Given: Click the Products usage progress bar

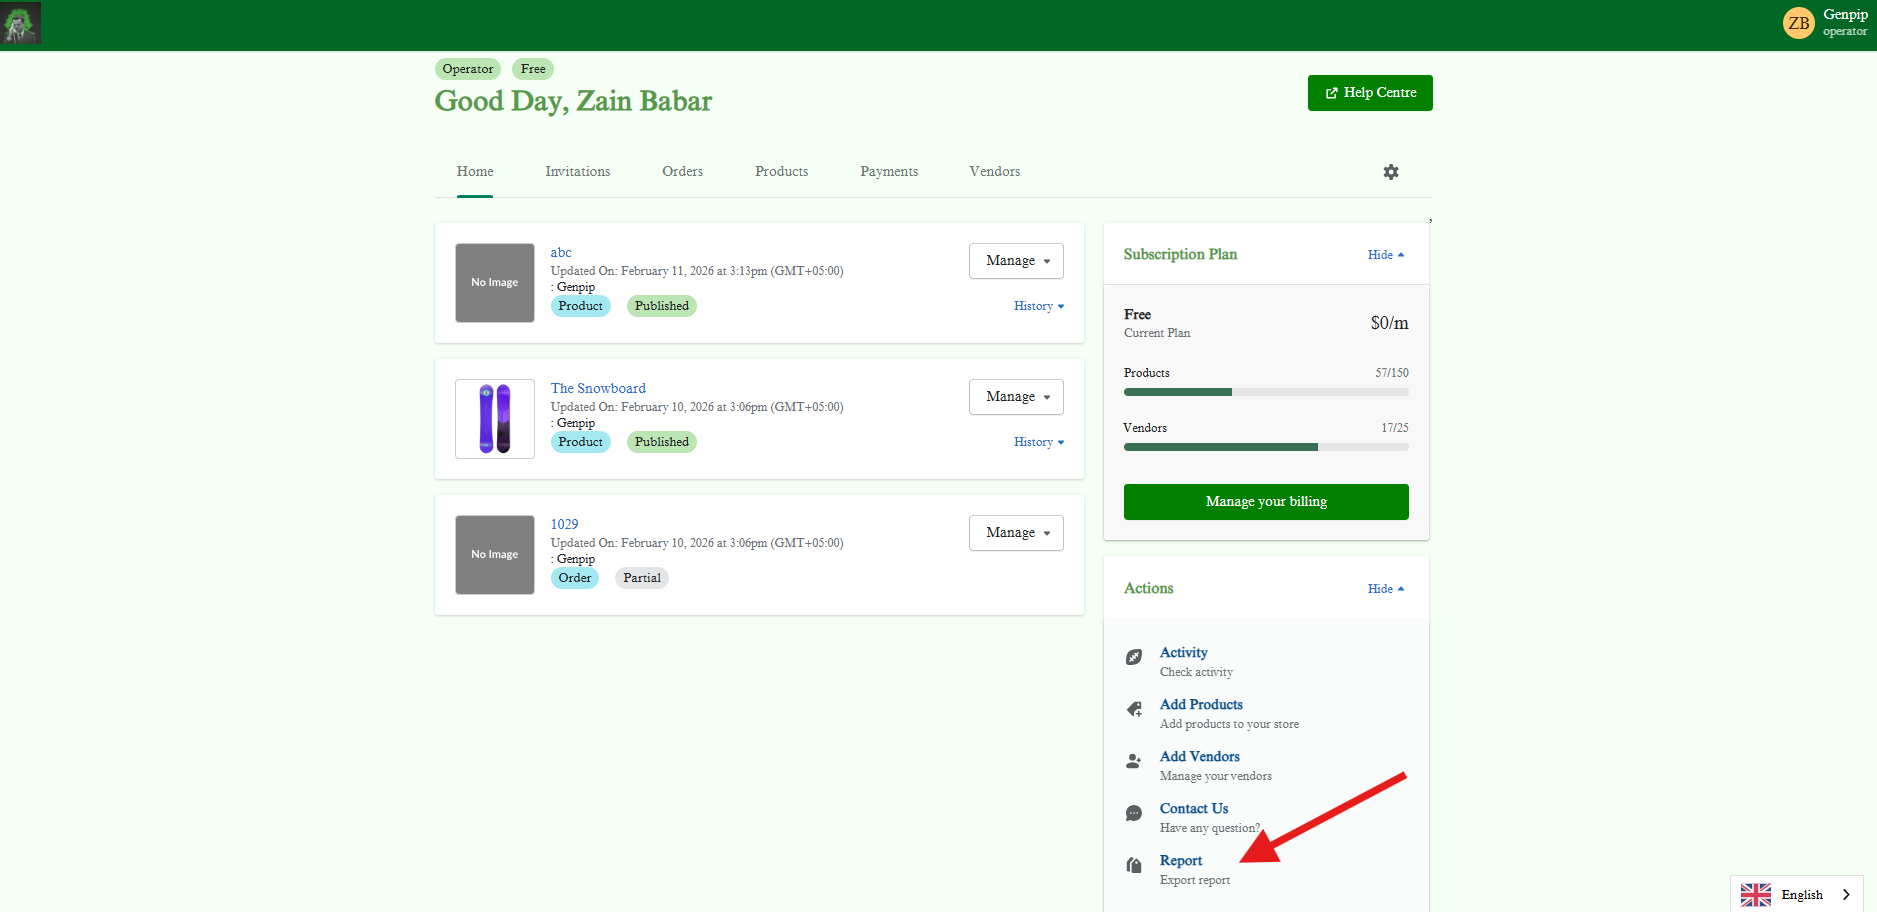Looking at the screenshot, I should [1266, 392].
